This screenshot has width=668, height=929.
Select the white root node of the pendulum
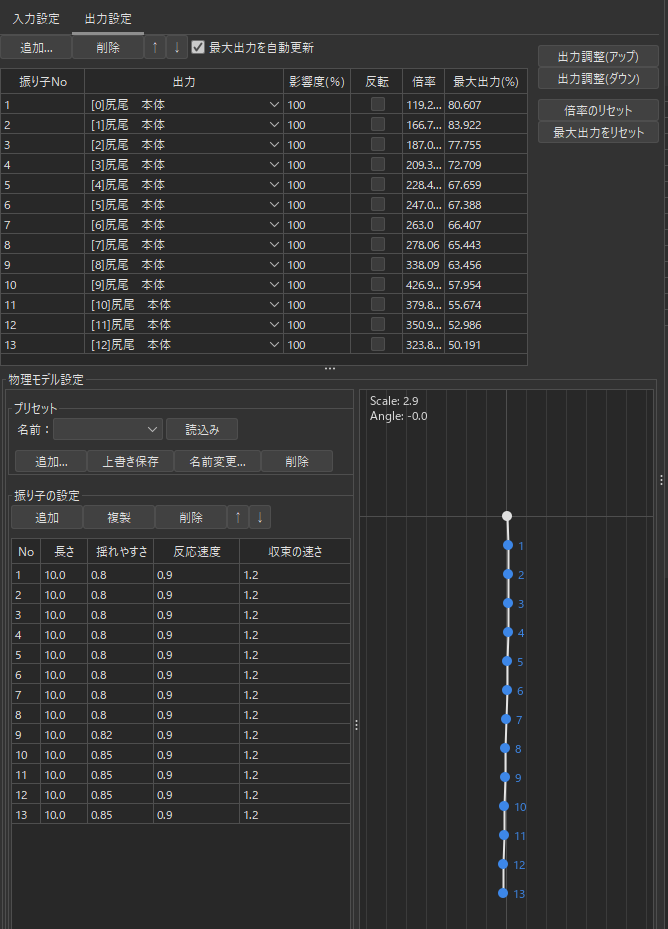click(x=507, y=516)
